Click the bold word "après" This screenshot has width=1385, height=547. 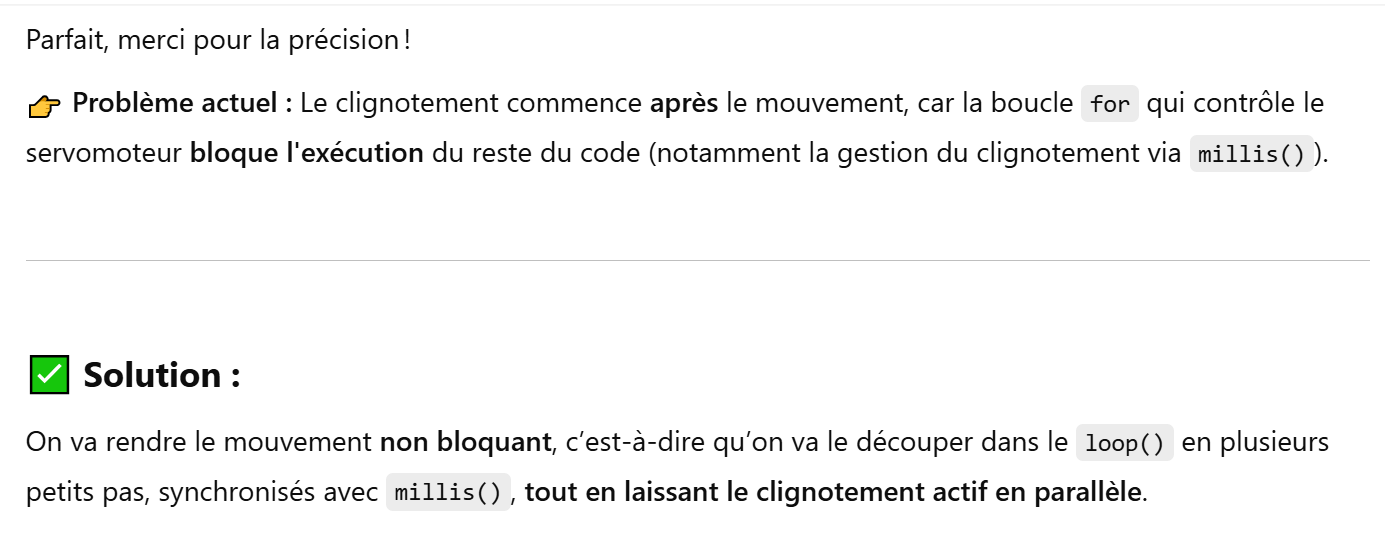[683, 104]
